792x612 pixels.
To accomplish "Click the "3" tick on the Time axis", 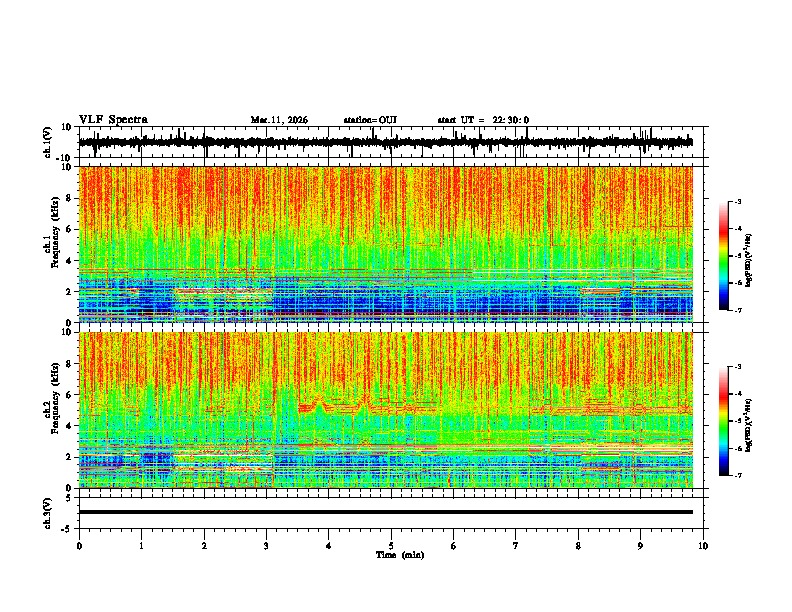I will (x=266, y=546).
